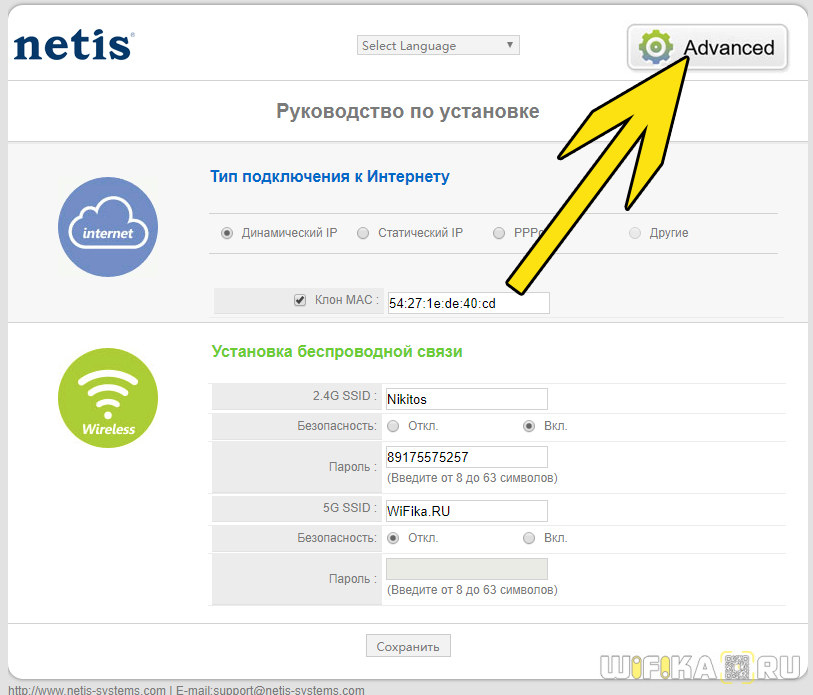The height and width of the screenshot is (695, 813).
Task: Click the Advanced gear icon
Action: pos(656,47)
